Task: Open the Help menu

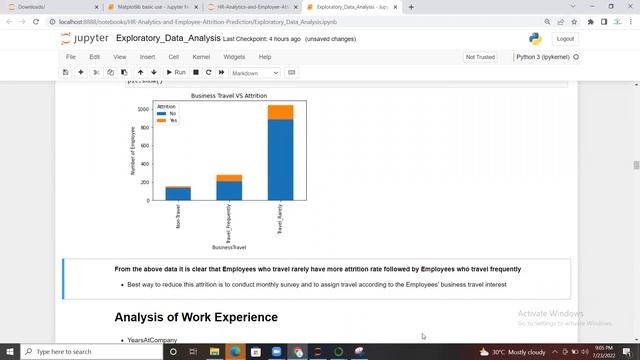Action: coord(264,57)
